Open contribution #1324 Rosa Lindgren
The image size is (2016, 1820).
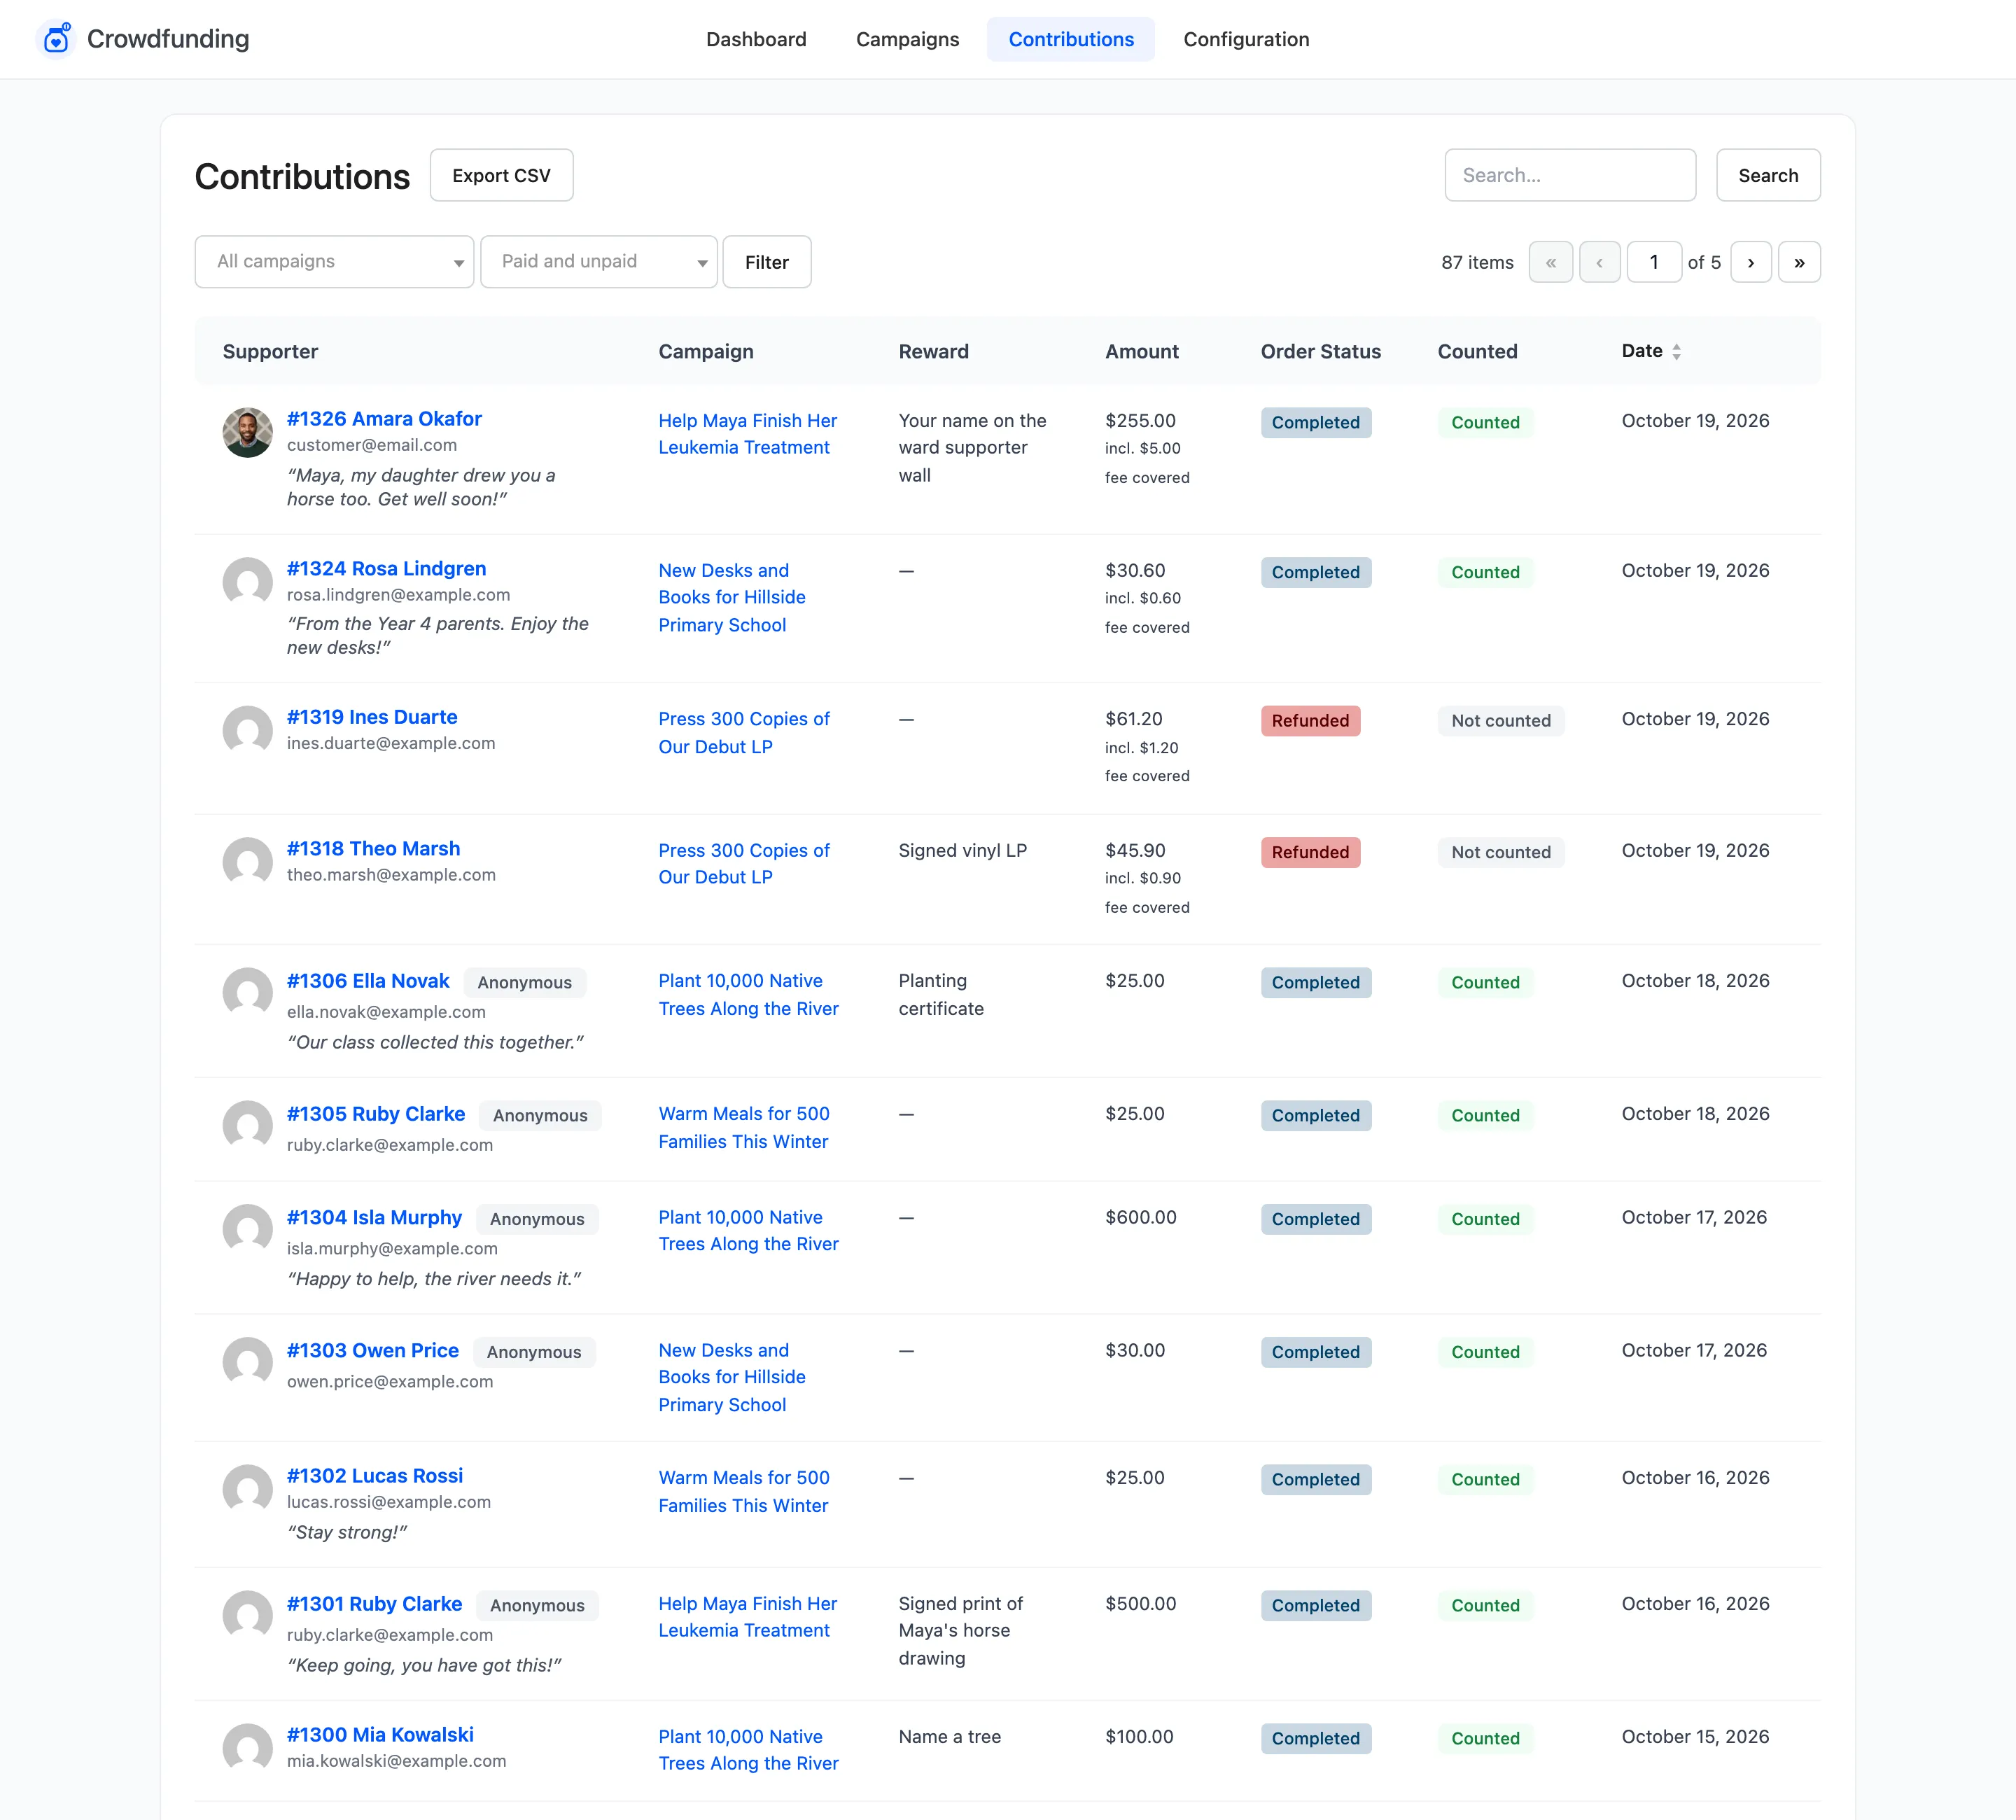pyautogui.click(x=386, y=569)
